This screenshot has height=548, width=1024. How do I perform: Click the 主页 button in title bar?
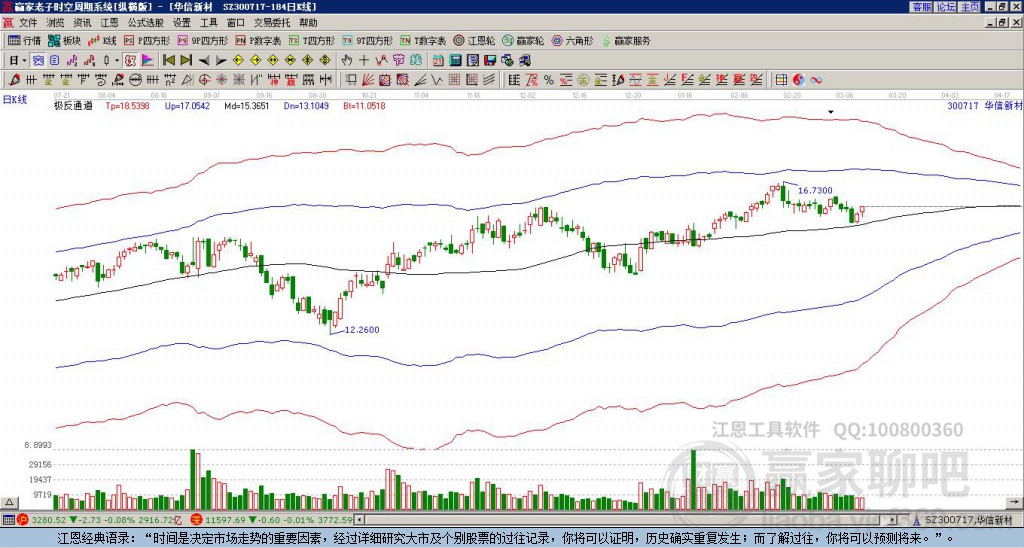(970, 6)
